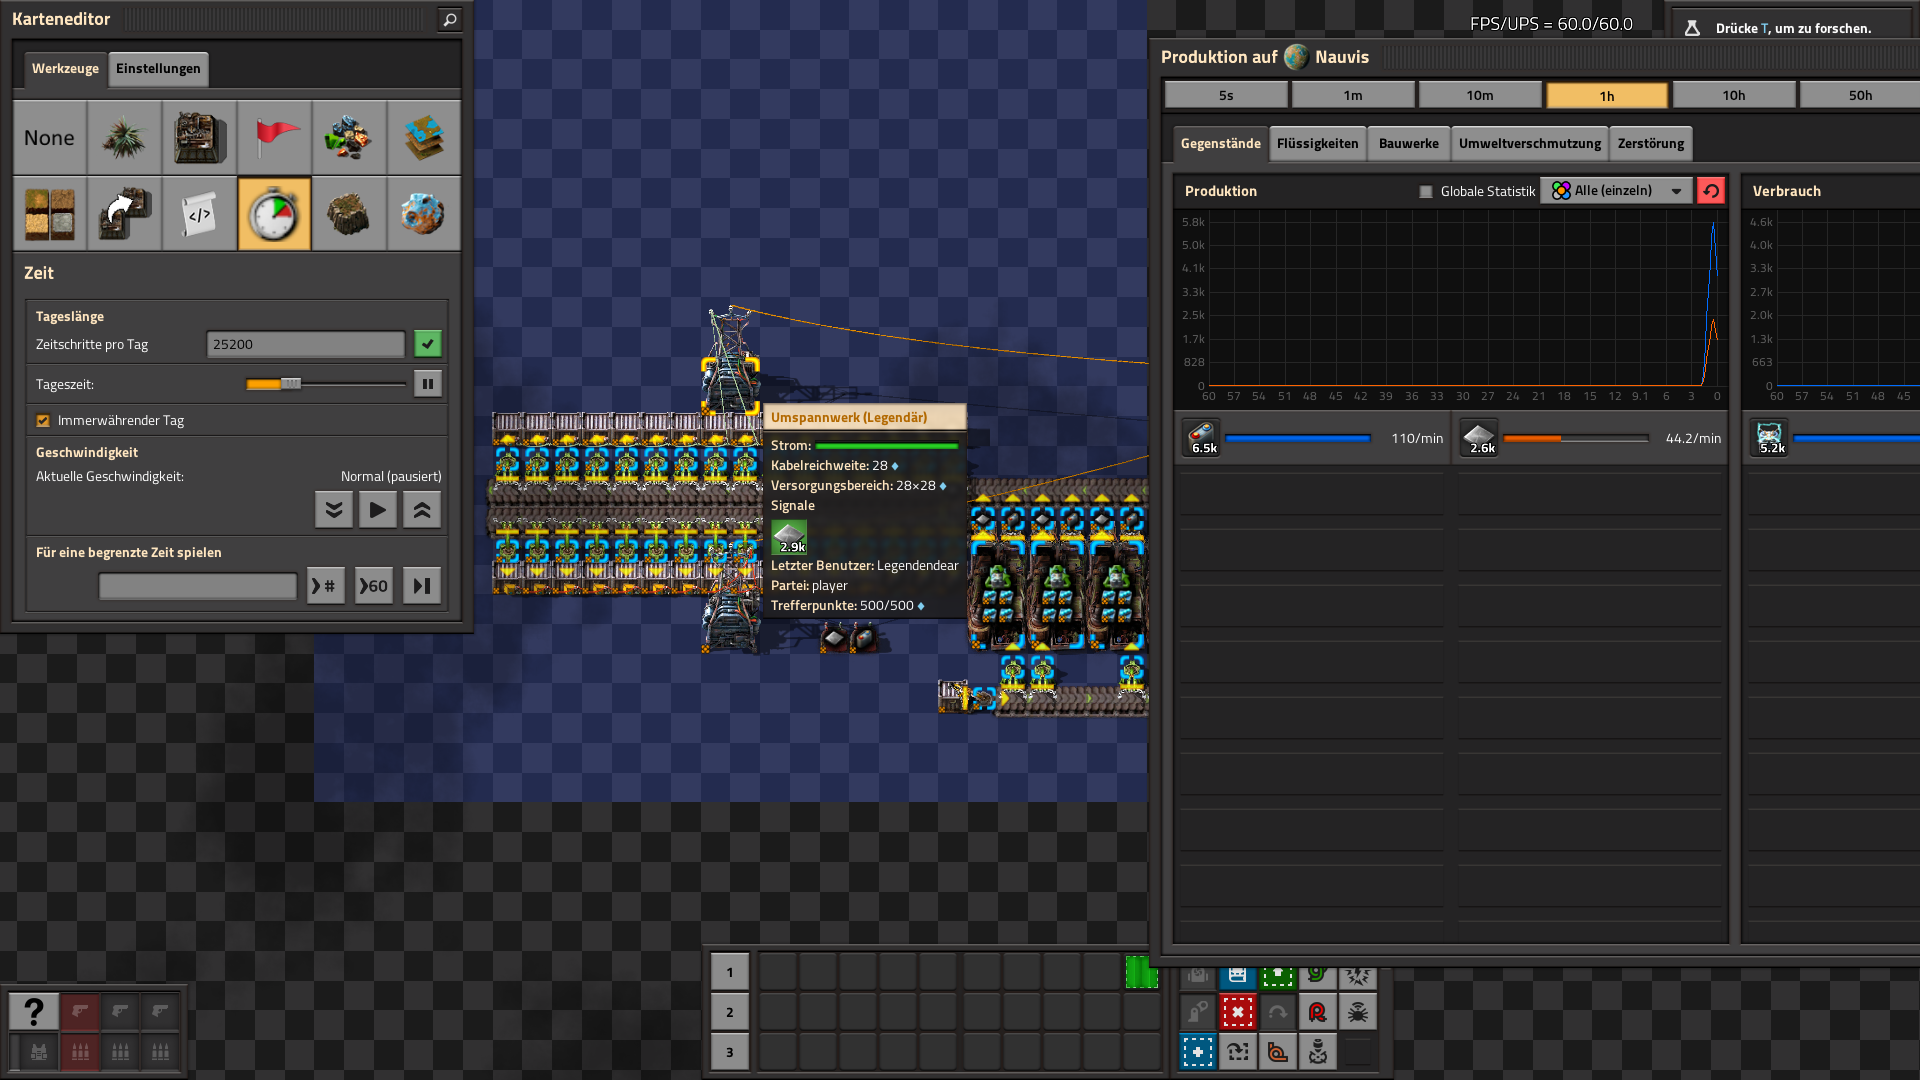The width and height of the screenshot is (1920, 1080).
Task: Click the red wire shortcut
Action: click(x=1317, y=1012)
